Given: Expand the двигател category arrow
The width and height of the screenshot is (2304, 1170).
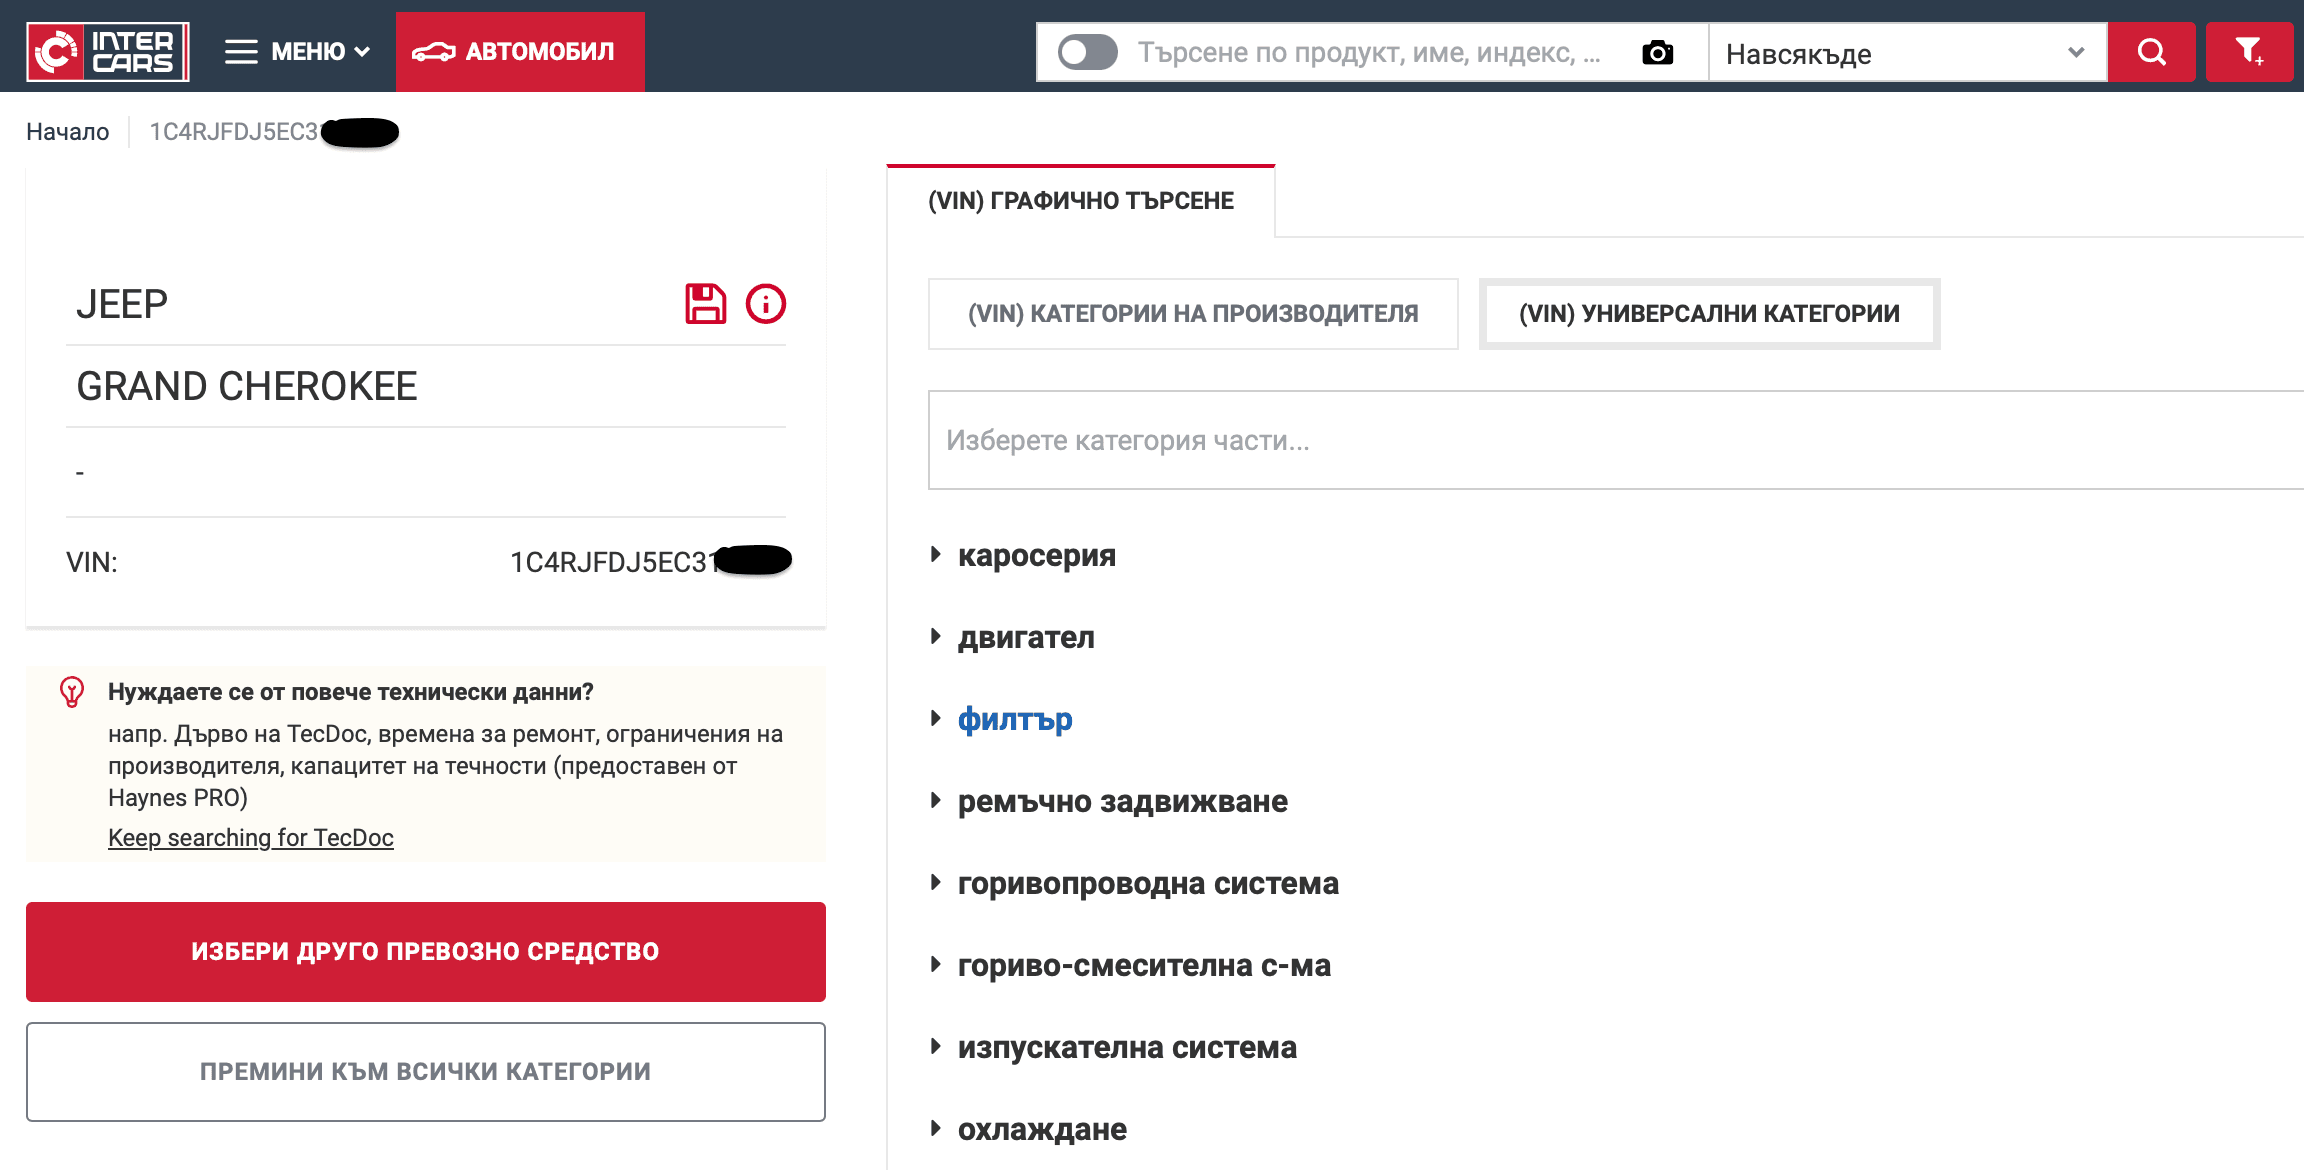Looking at the screenshot, I should pyautogui.click(x=936, y=636).
